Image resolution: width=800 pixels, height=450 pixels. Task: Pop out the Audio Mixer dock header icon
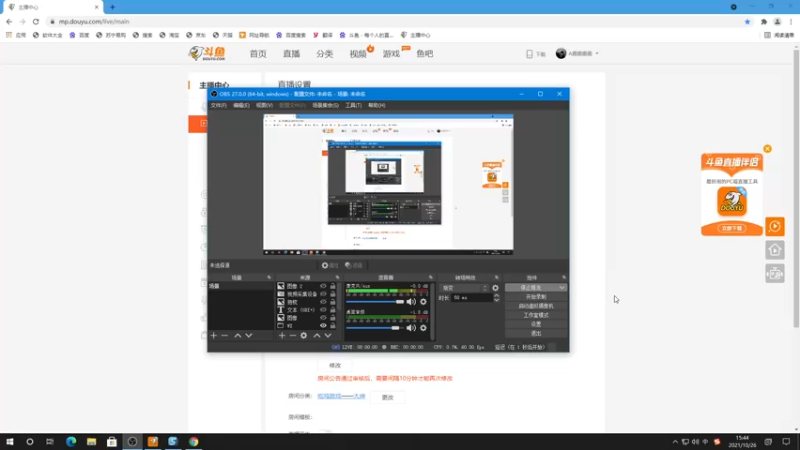(431, 278)
